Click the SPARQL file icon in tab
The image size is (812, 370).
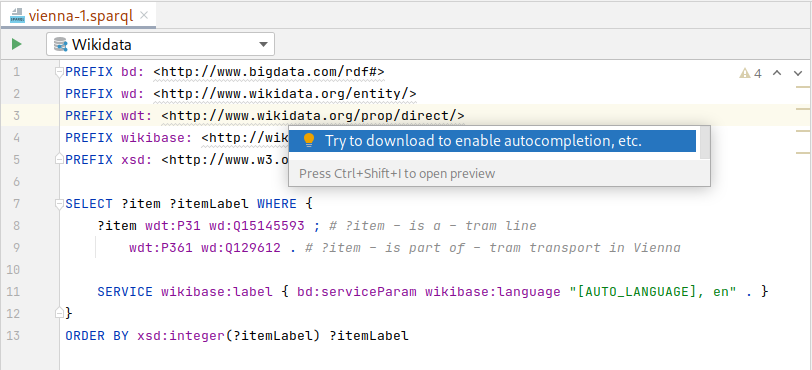17,16
